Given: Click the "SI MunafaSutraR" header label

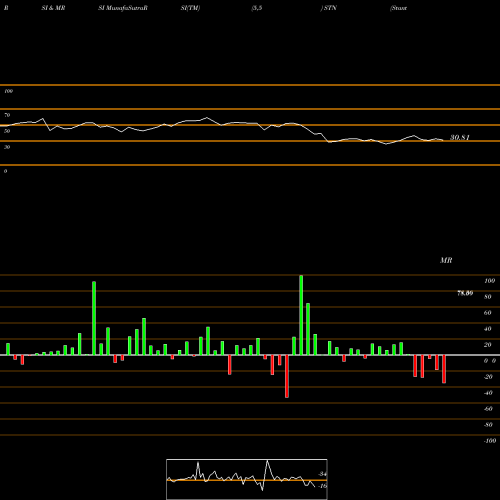Looking at the screenshot, I should point(123,8).
